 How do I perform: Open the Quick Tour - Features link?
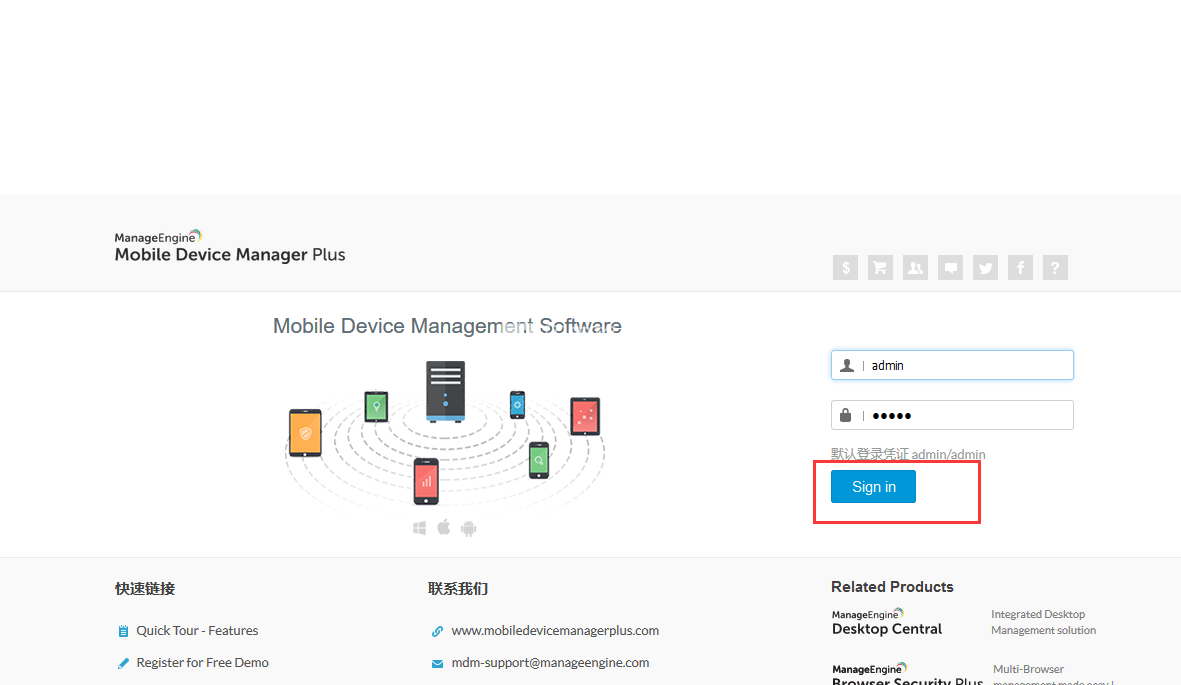tap(197, 631)
